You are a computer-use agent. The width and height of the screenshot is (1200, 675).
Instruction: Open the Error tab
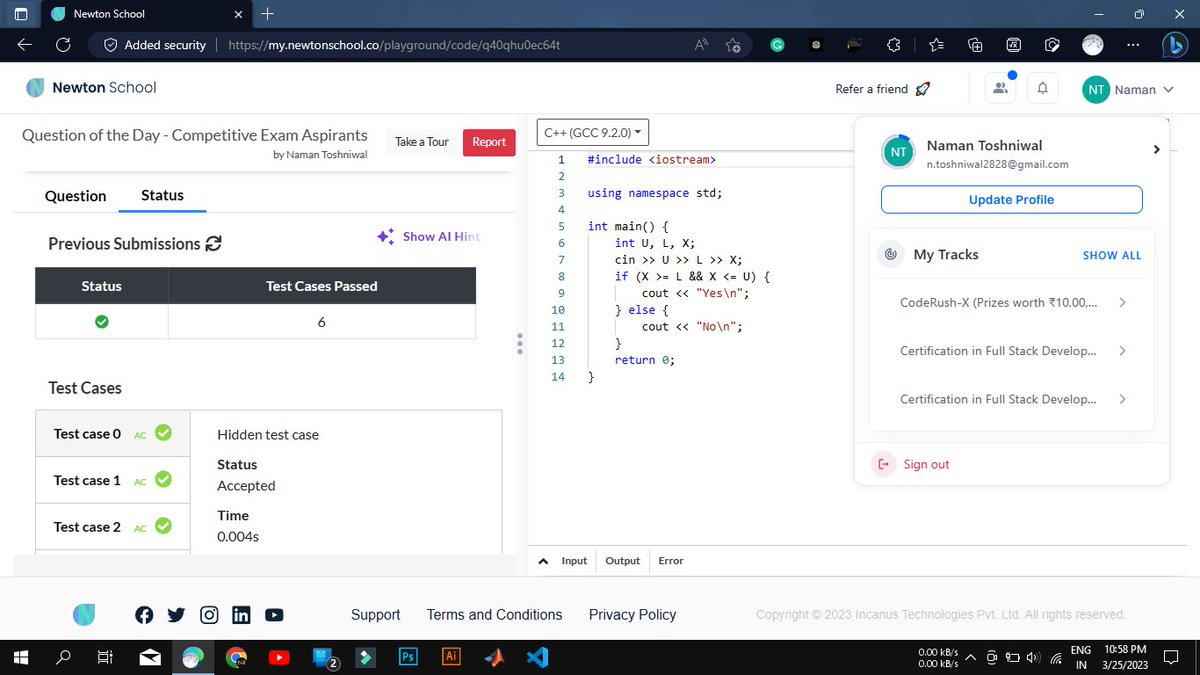[671, 561]
